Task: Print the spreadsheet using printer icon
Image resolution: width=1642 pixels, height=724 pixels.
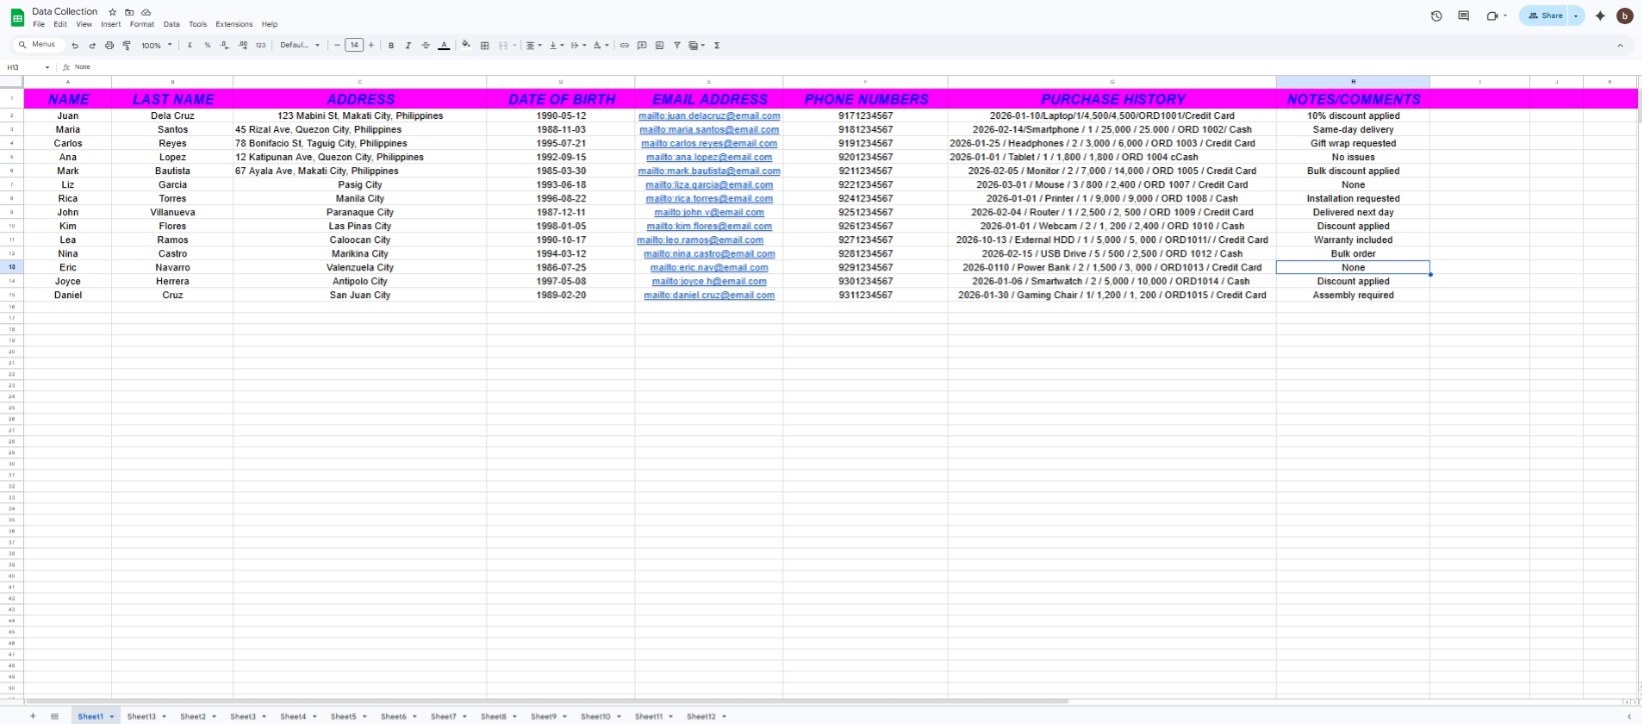Action: point(109,45)
